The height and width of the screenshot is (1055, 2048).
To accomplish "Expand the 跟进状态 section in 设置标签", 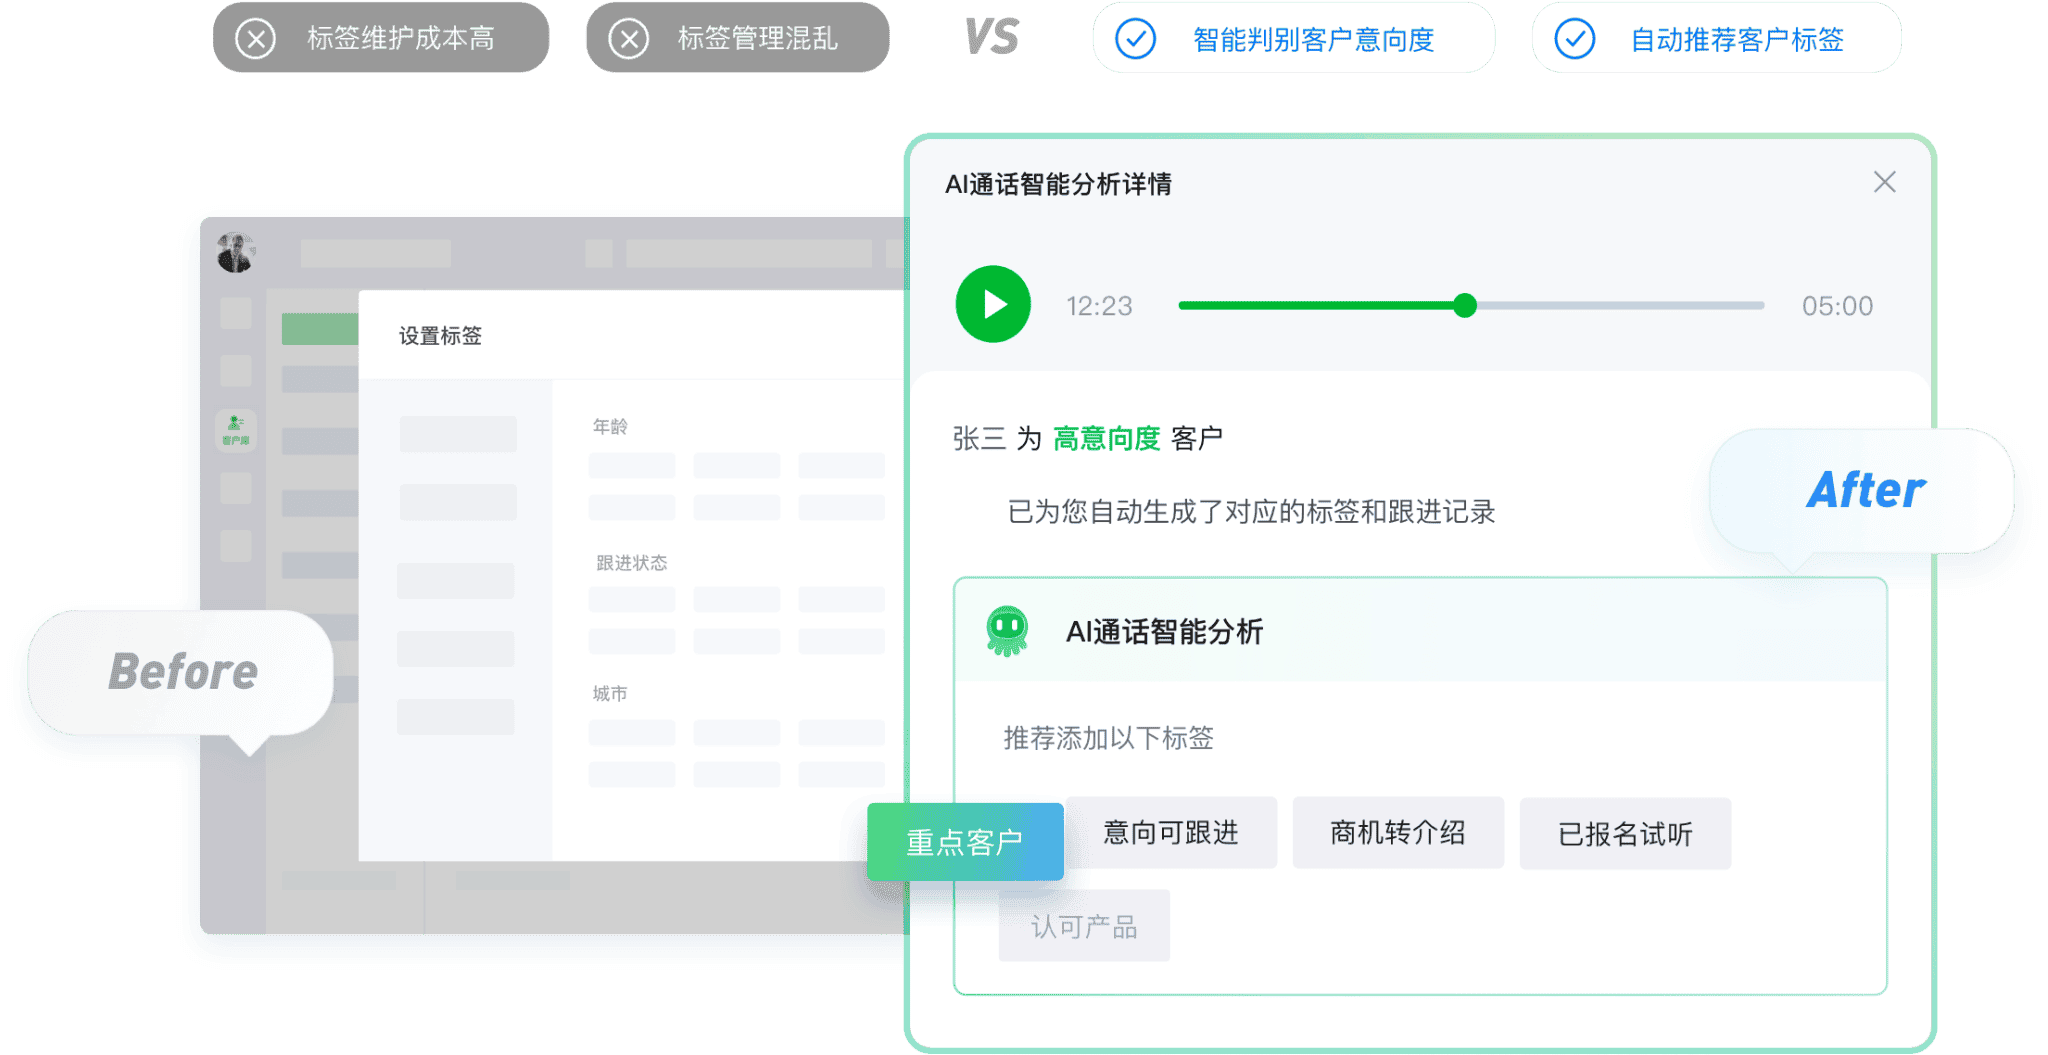I will (631, 563).
